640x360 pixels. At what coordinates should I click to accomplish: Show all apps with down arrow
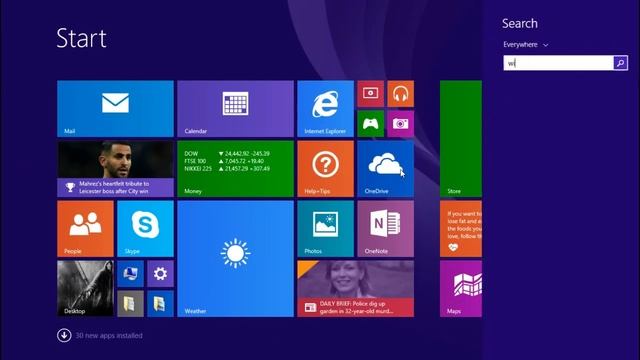[64, 336]
